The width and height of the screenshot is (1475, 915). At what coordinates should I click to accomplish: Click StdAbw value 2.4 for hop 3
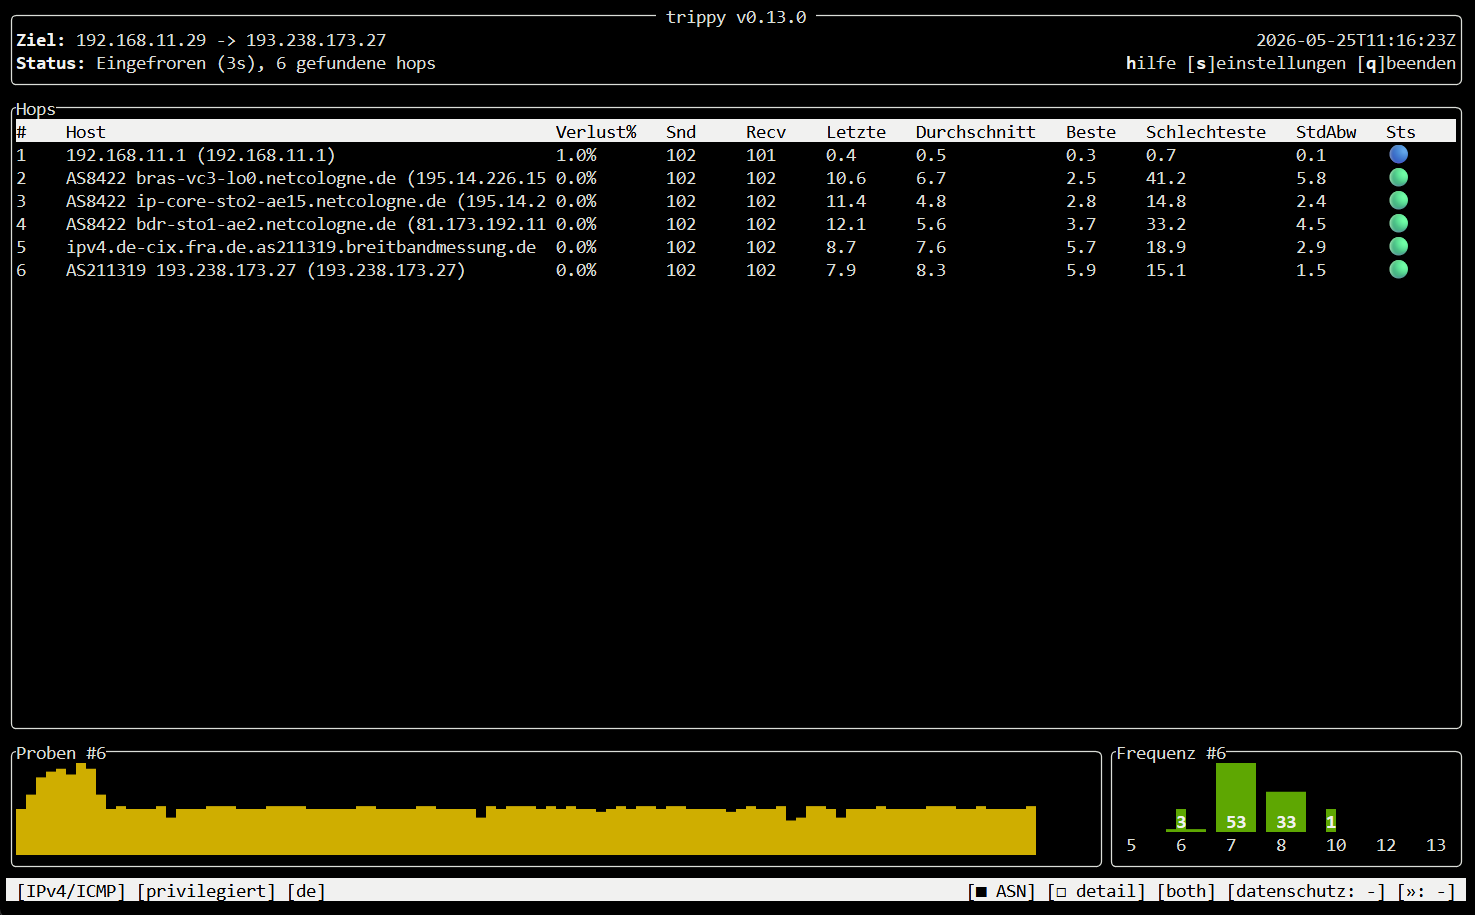(x=1311, y=201)
